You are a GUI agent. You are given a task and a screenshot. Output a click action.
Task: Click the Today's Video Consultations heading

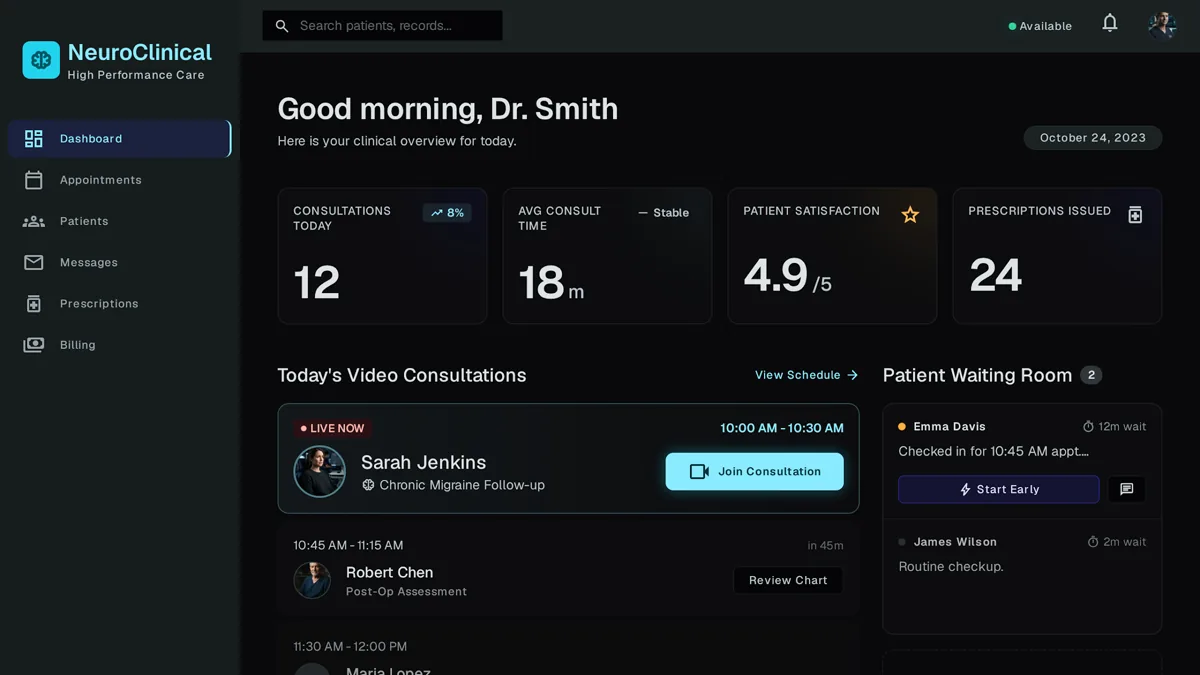402,375
